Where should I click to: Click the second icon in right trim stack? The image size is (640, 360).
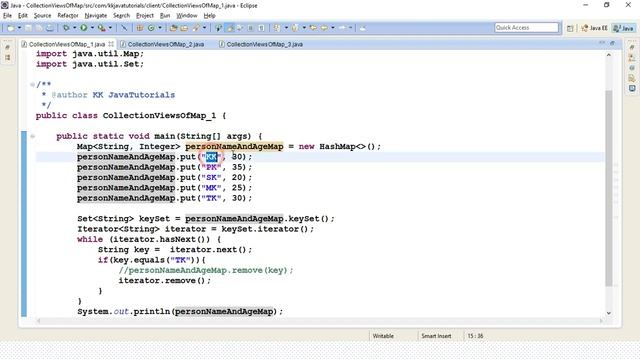632,58
